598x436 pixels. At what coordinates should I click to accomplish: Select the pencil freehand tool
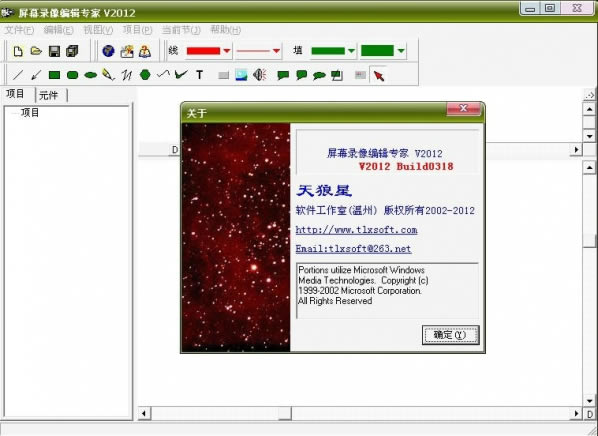[108, 75]
